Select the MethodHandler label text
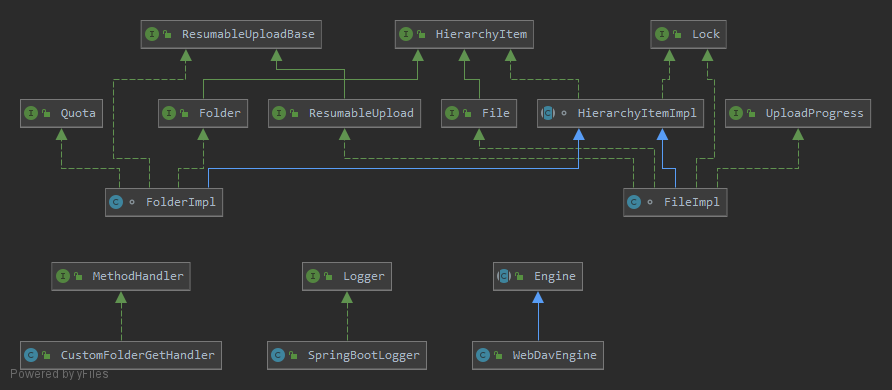Screen dimensions: 892x390 click(138, 276)
